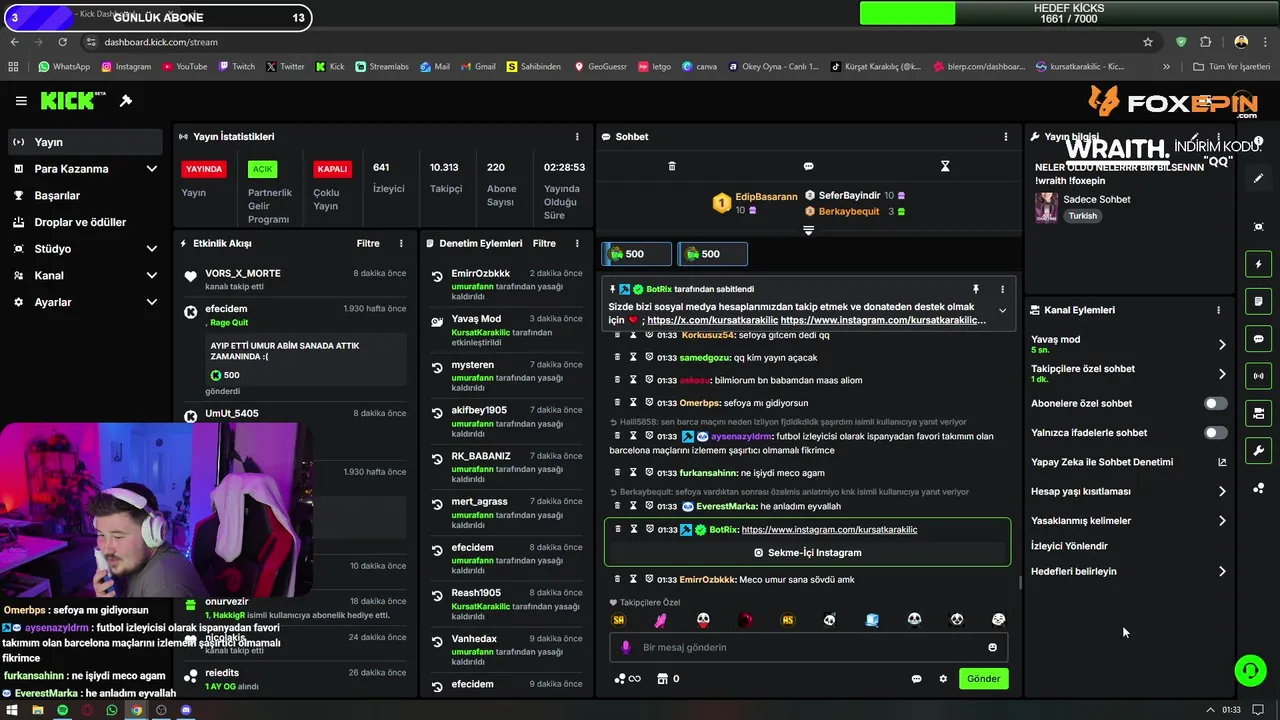Viewport: 1280px width, 720px height.
Task: Toggle Yalnızca ifadelerle sohbet switch
Action: point(1215,433)
